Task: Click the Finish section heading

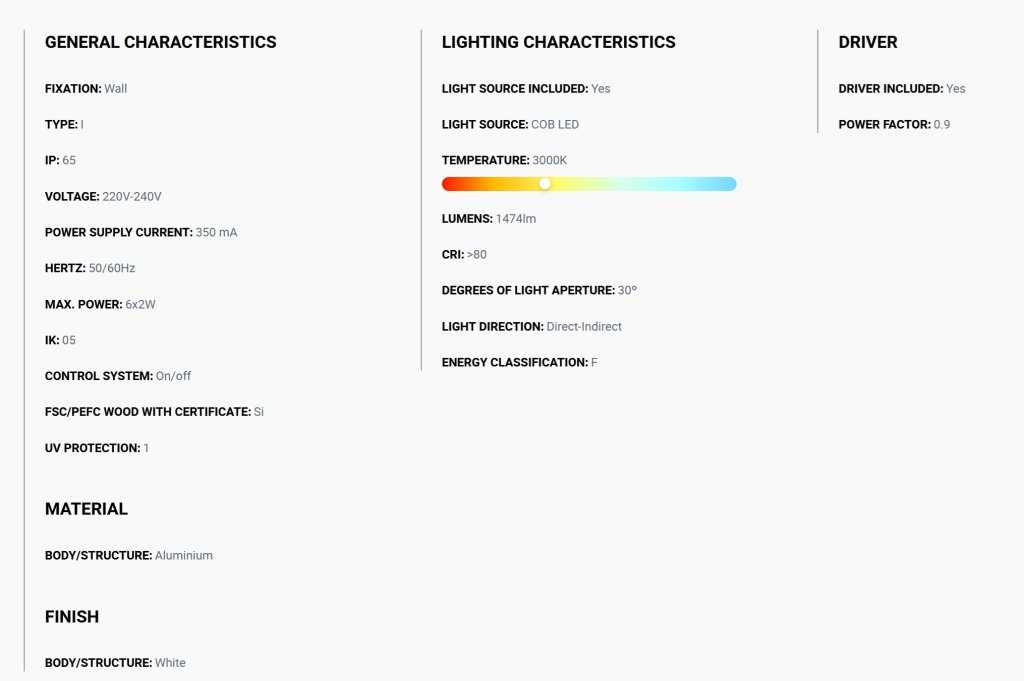Action: coord(72,617)
